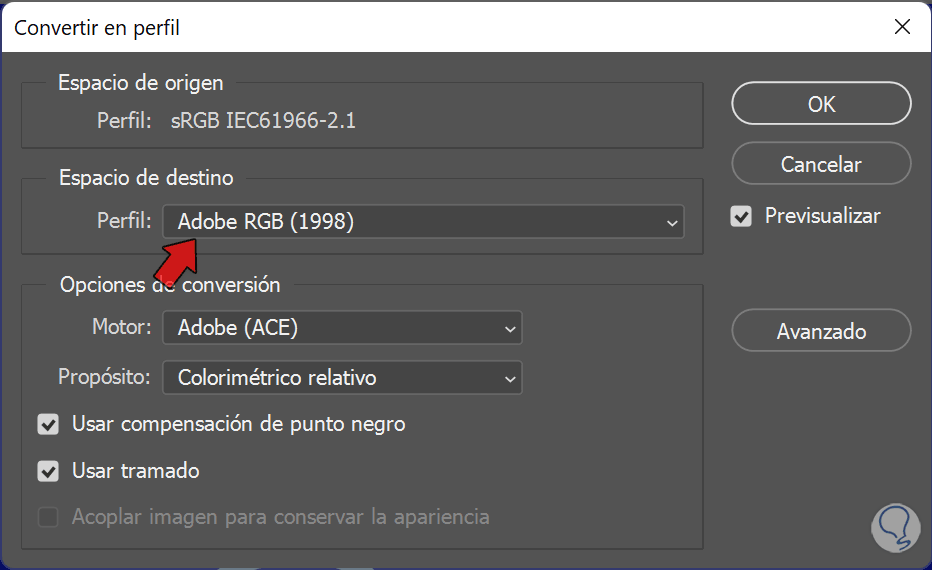Toggle the Previsualizar checkbox
This screenshot has width=932, height=570.
pyautogui.click(x=741, y=216)
